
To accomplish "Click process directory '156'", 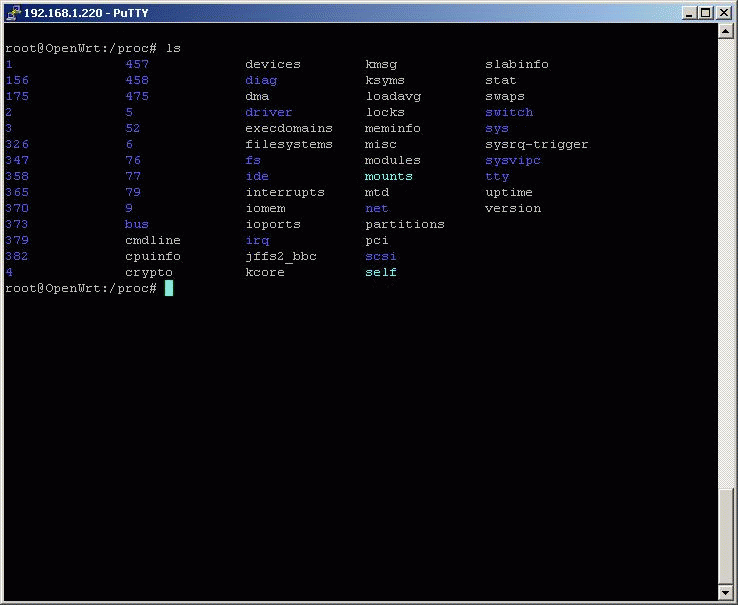I will coord(17,80).
